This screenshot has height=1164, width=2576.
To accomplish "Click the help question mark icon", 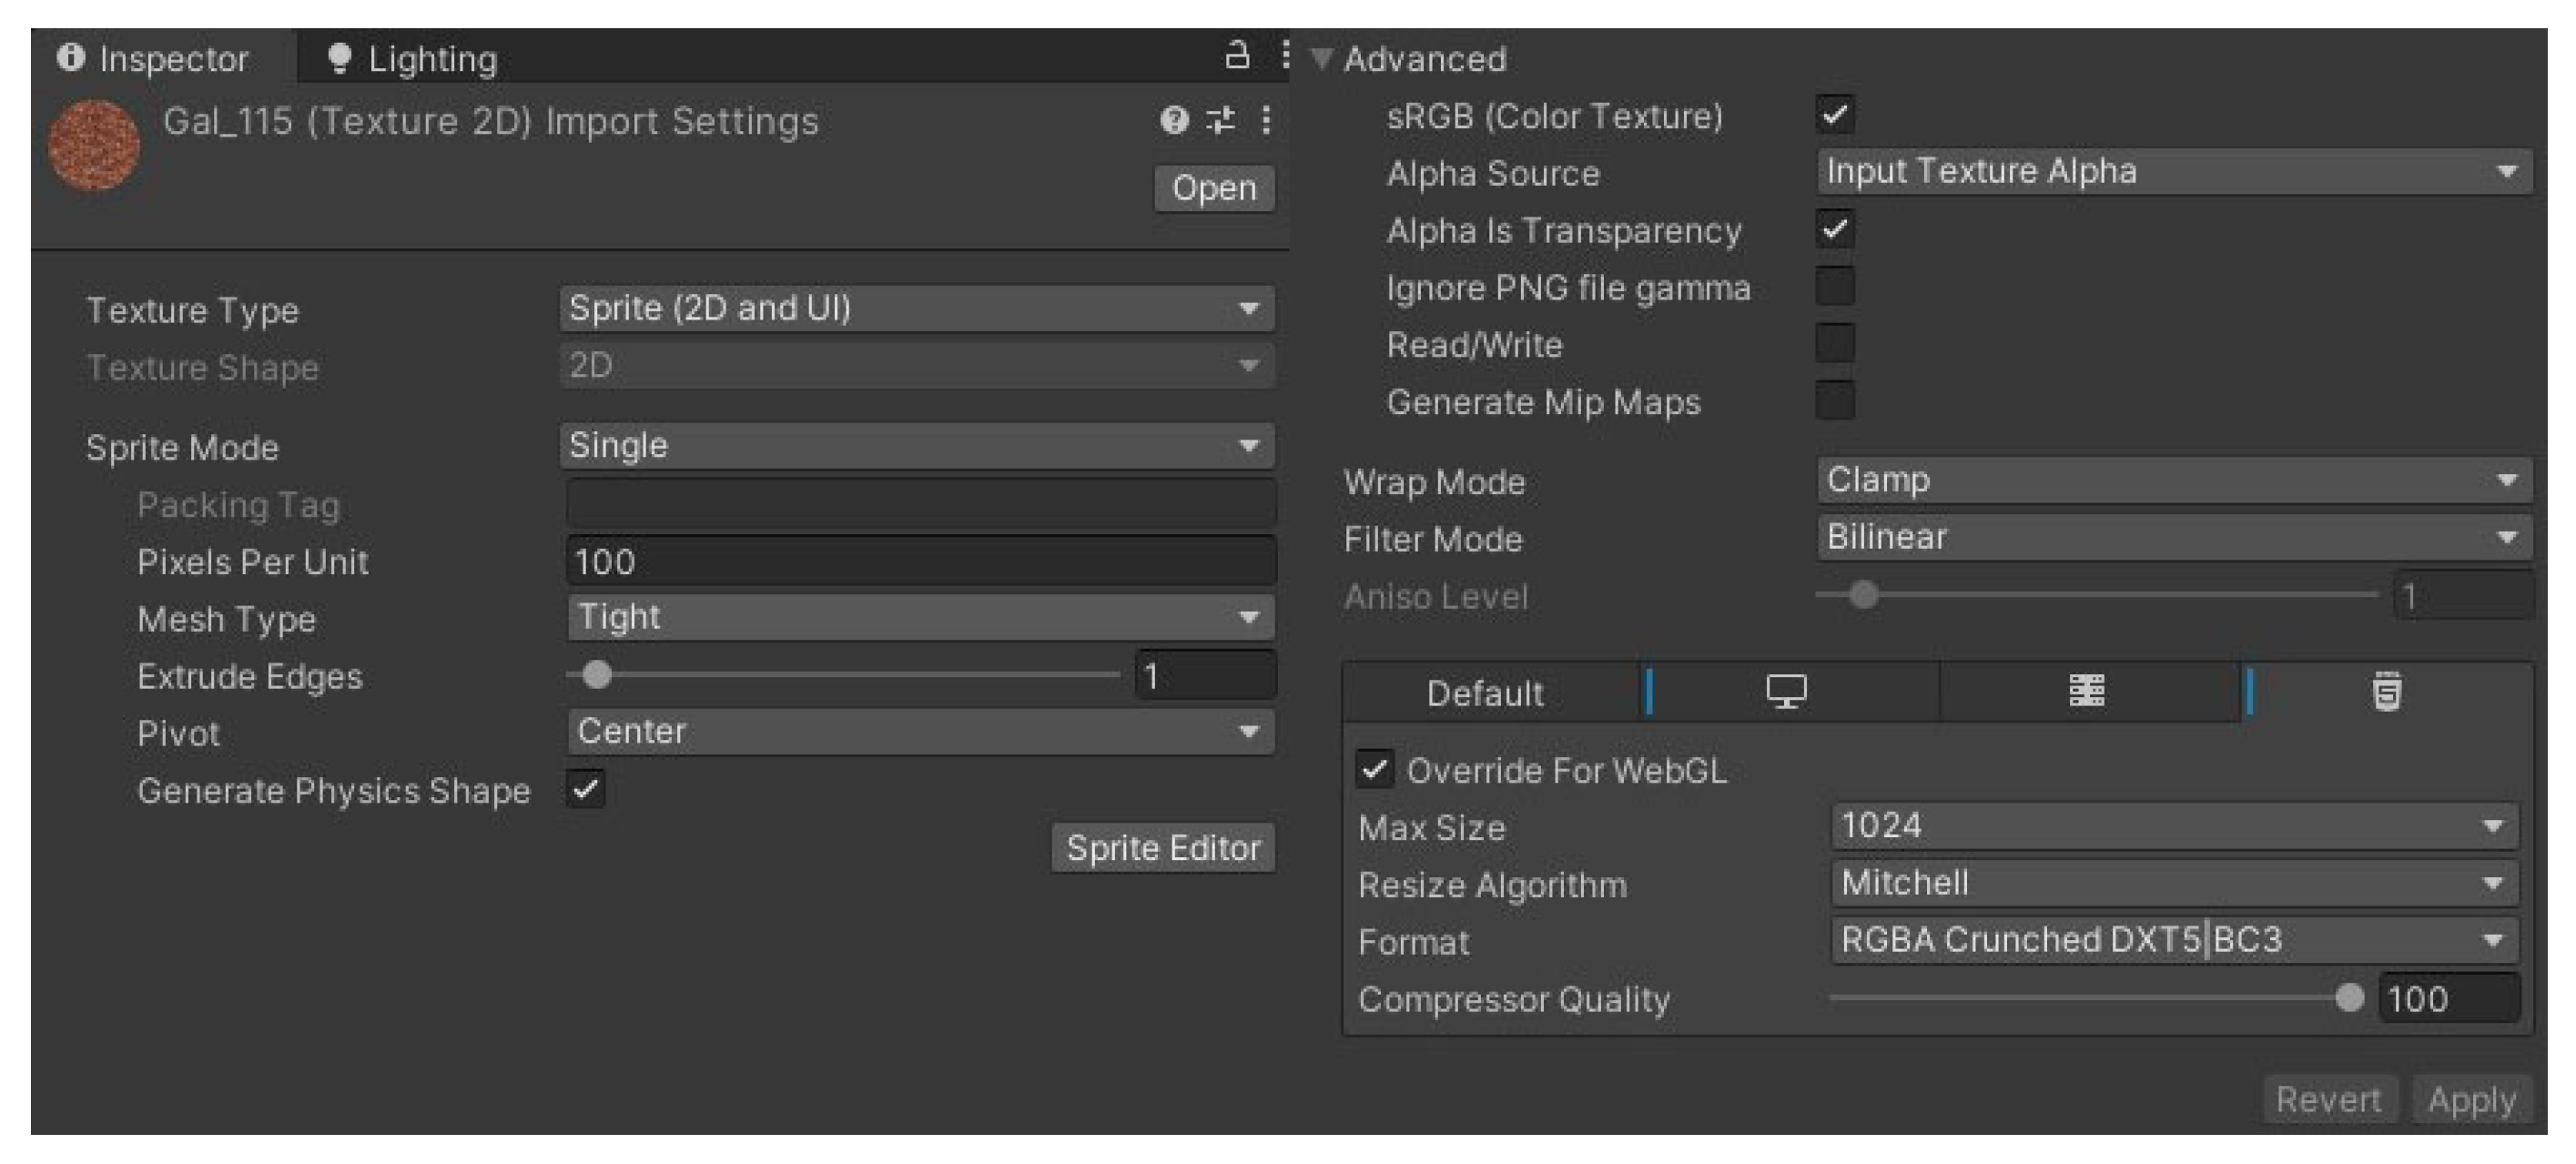I will coord(1174,121).
